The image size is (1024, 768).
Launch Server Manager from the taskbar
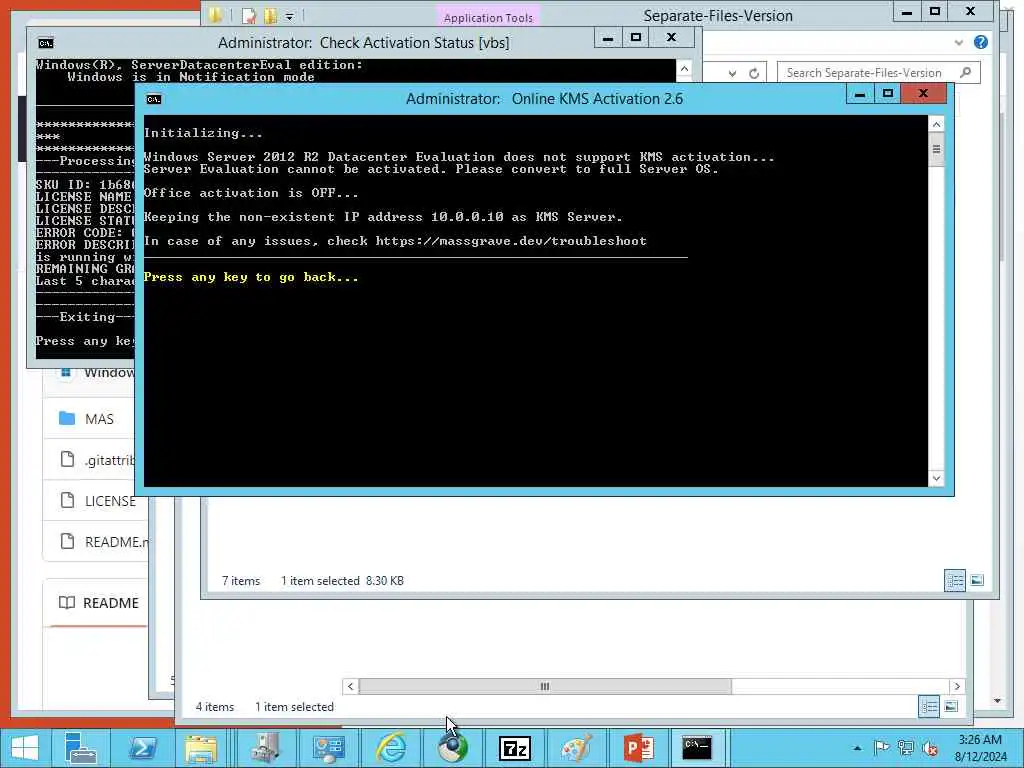[x=81, y=748]
